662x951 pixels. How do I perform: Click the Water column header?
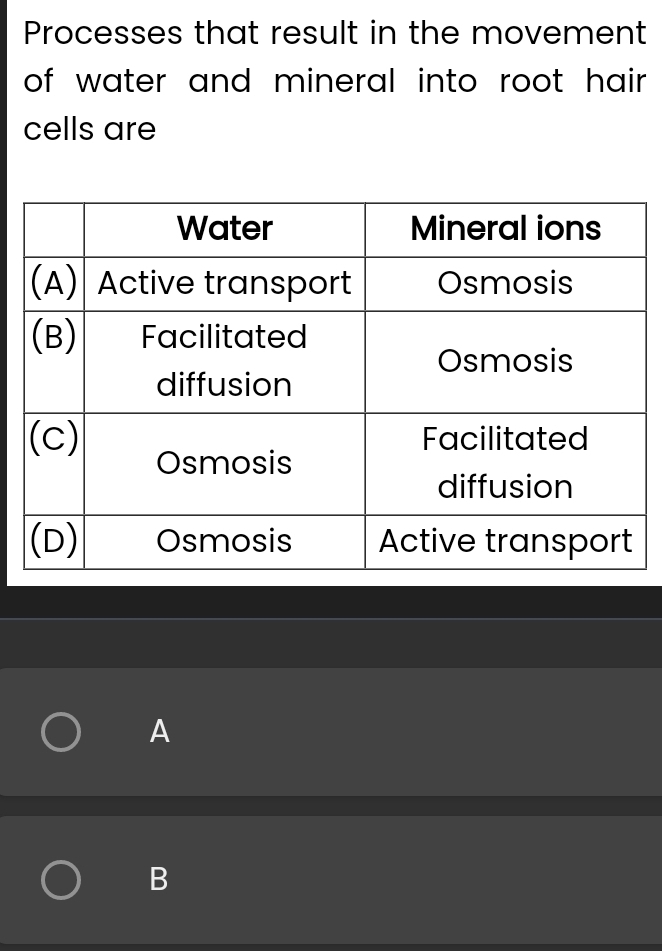click(223, 229)
